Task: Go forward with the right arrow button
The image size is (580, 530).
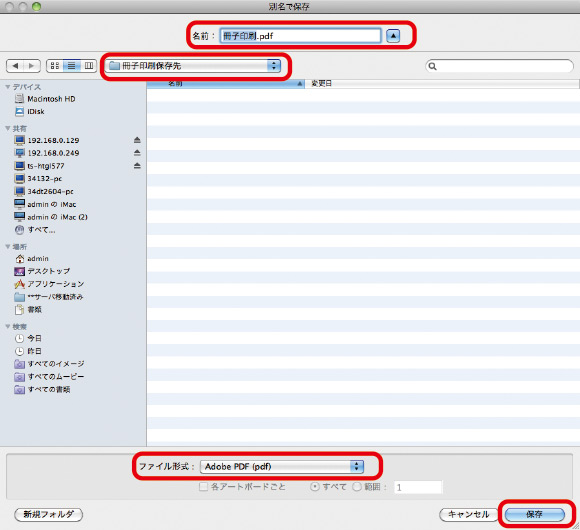Action: coord(32,66)
